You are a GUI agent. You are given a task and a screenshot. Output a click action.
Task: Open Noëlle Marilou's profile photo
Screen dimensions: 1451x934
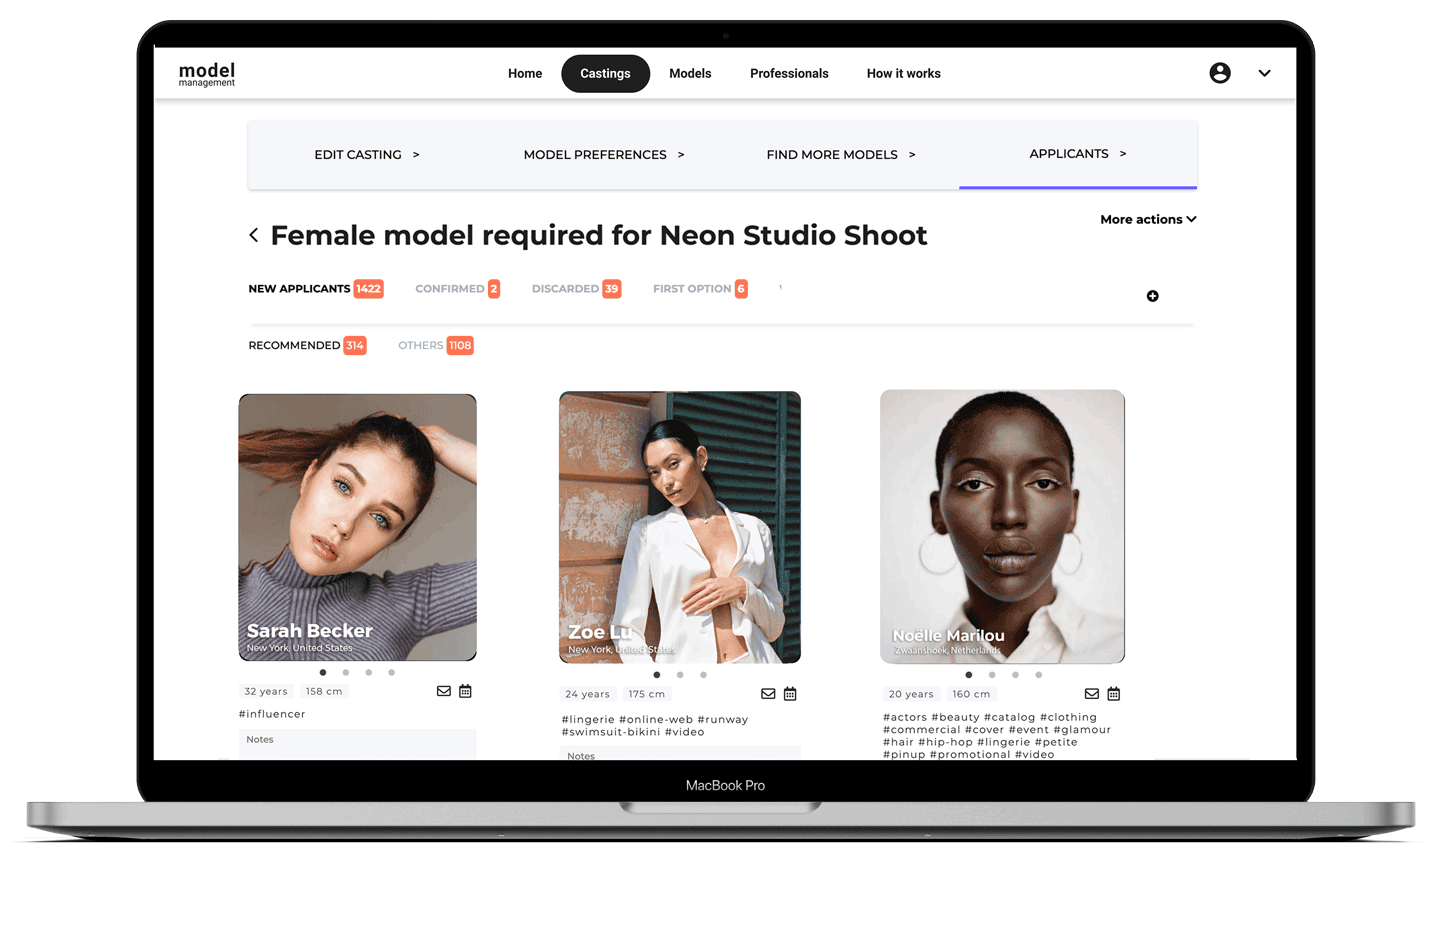coord(1002,527)
